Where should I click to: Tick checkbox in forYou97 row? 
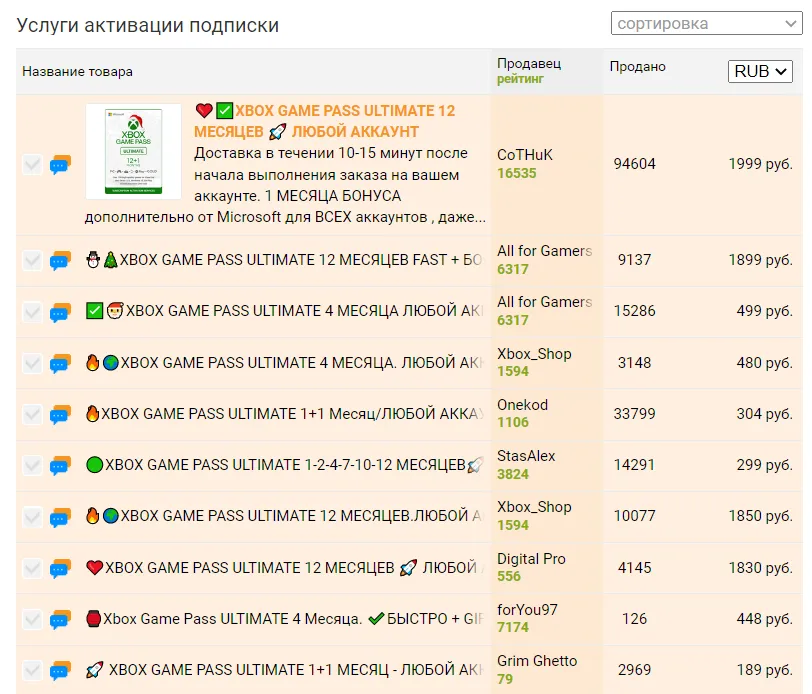click(32, 619)
